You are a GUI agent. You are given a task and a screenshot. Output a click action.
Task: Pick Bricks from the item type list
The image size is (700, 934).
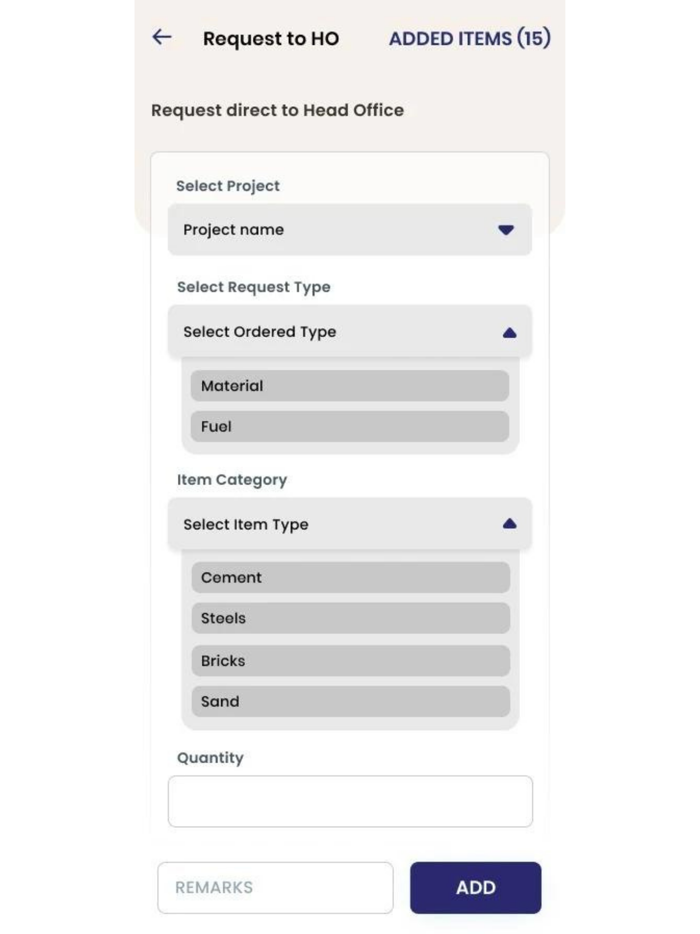(350, 661)
